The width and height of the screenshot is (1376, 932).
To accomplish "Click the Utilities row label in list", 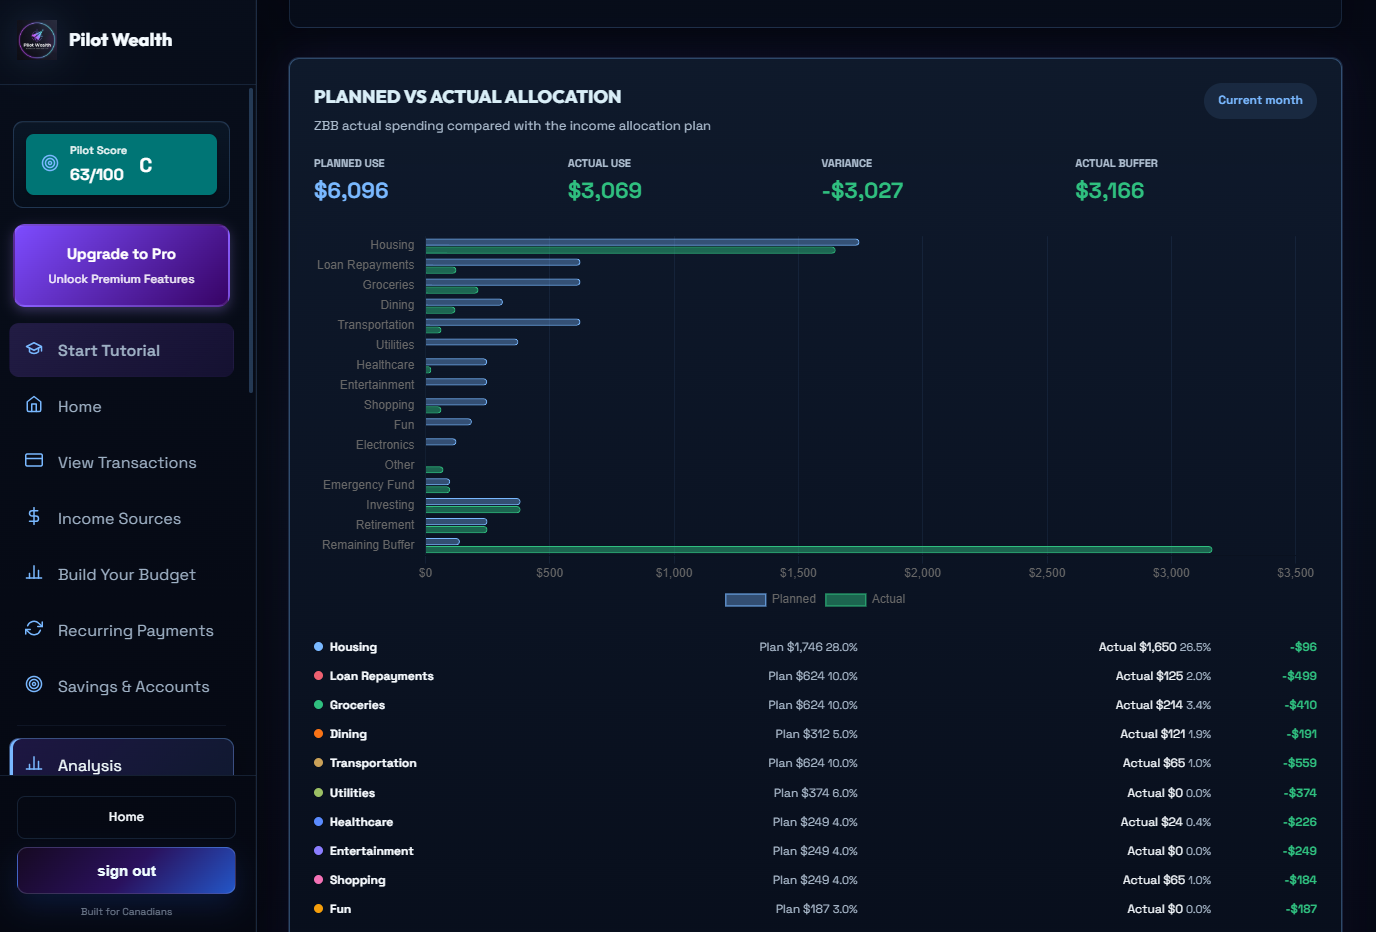I will point(352,793).
